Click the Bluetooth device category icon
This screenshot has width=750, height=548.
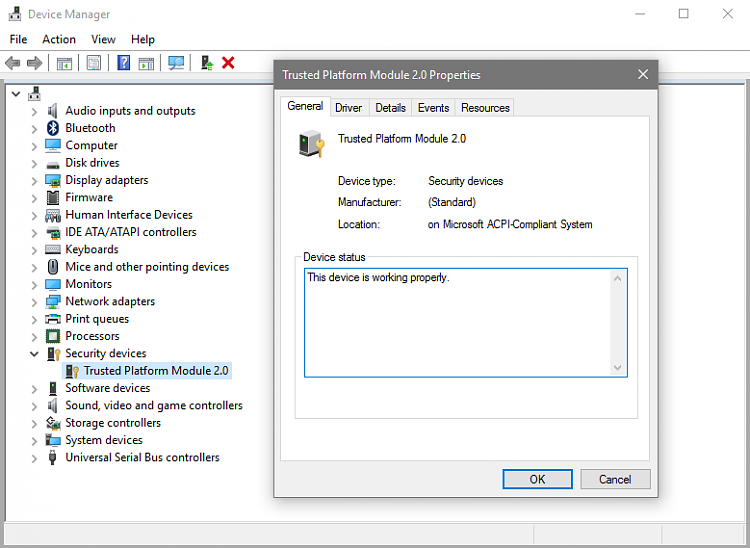(x=53, y=128)
